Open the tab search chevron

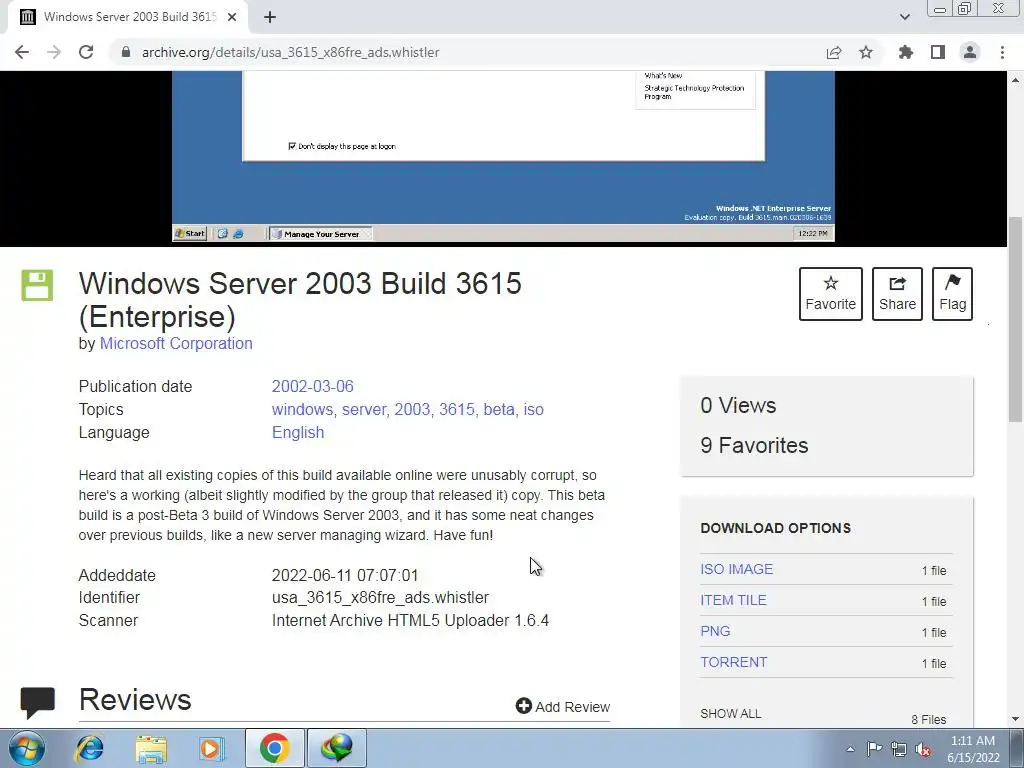[904, 17]
